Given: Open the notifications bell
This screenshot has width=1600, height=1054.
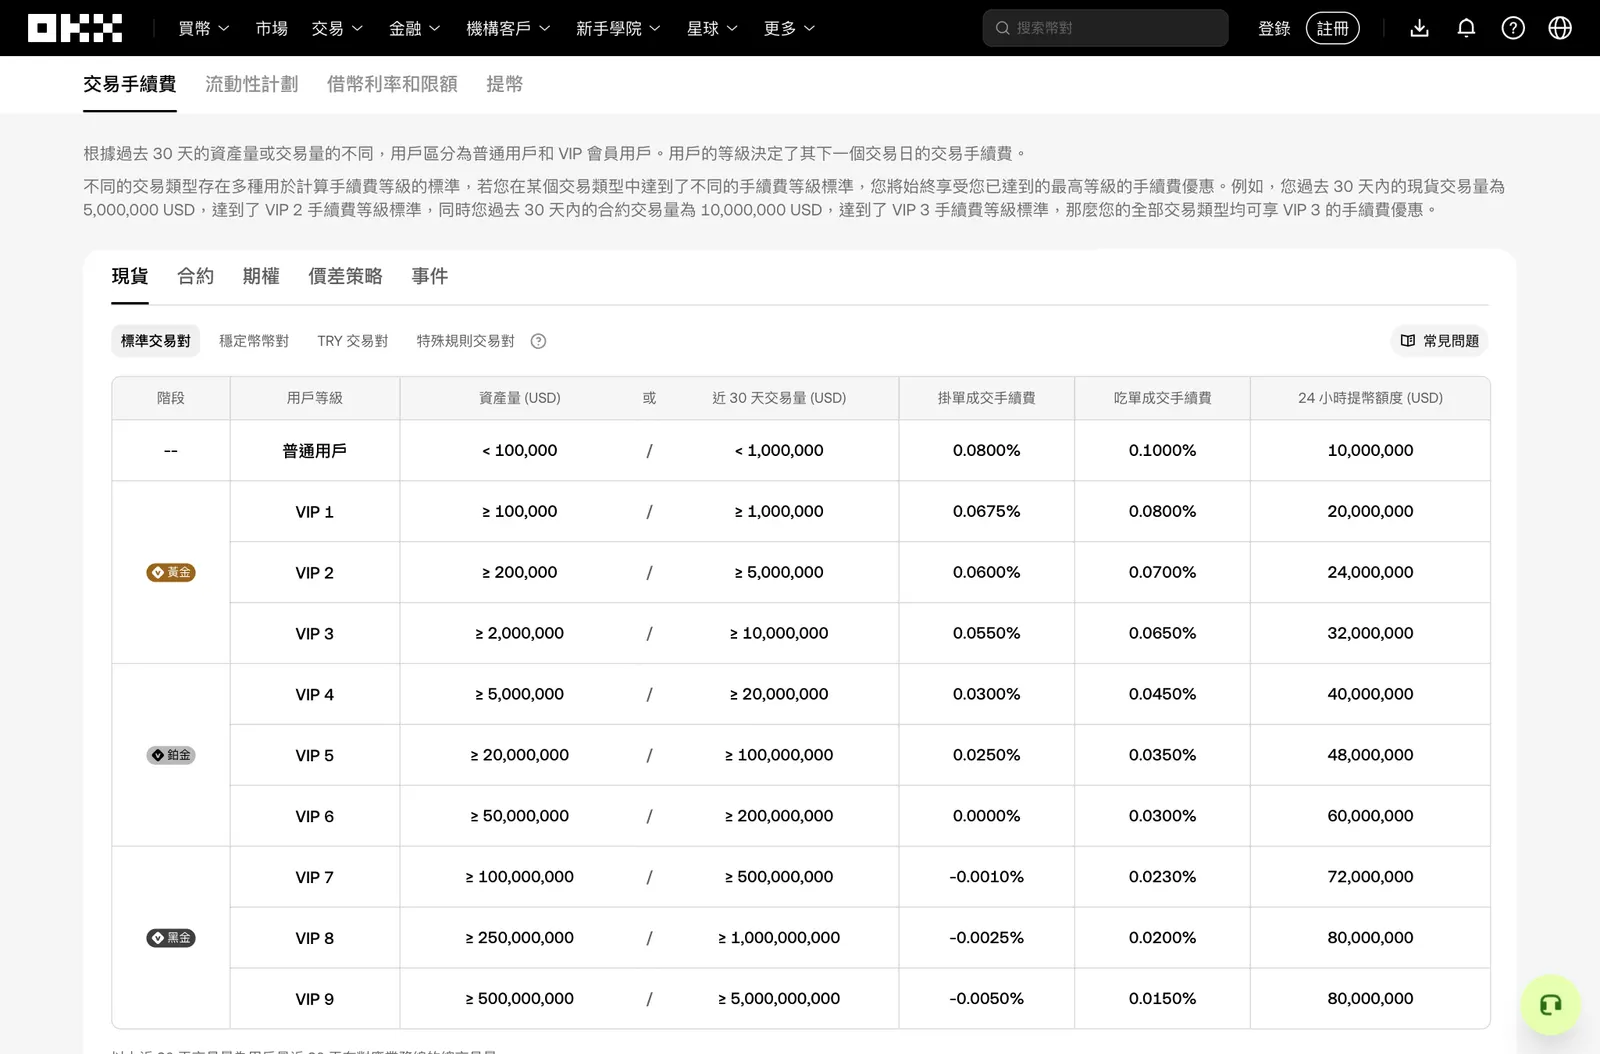Looking at the screenshot, I should [x=1466, y=28].
